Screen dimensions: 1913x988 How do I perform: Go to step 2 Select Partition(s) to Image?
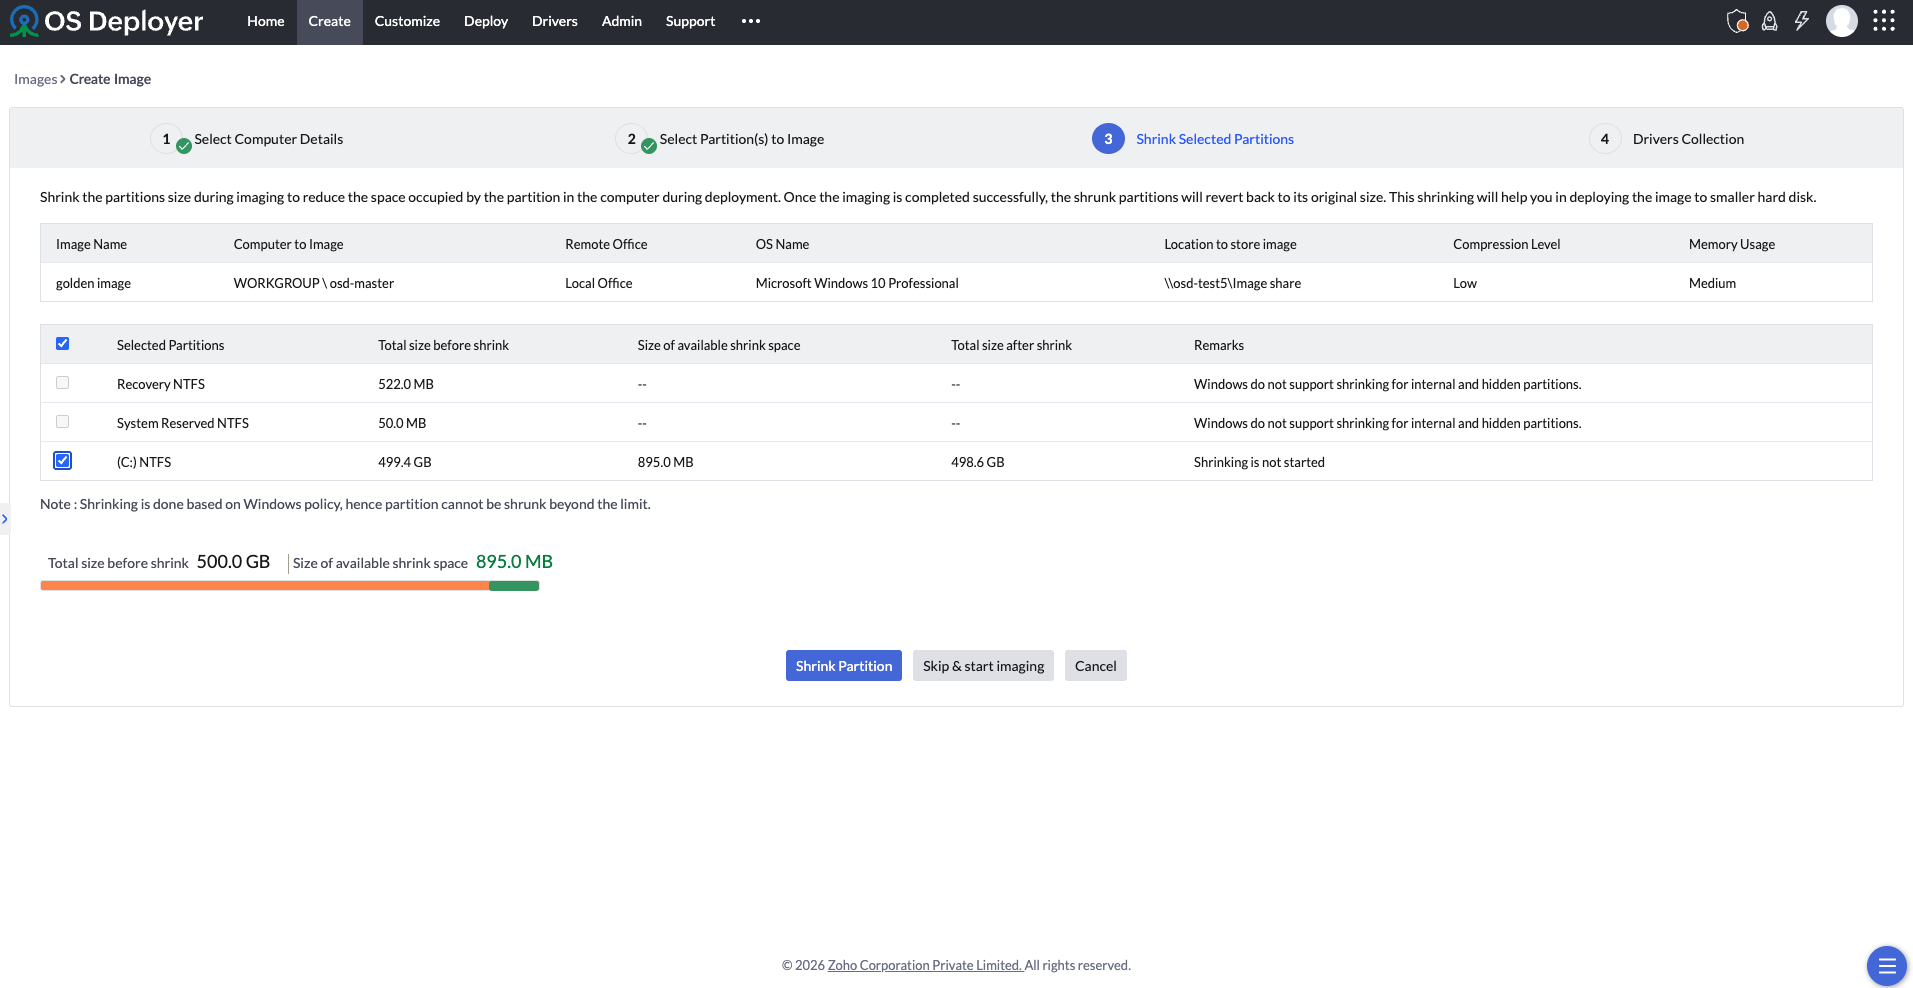pyautogui.click(x=741, y=139)
